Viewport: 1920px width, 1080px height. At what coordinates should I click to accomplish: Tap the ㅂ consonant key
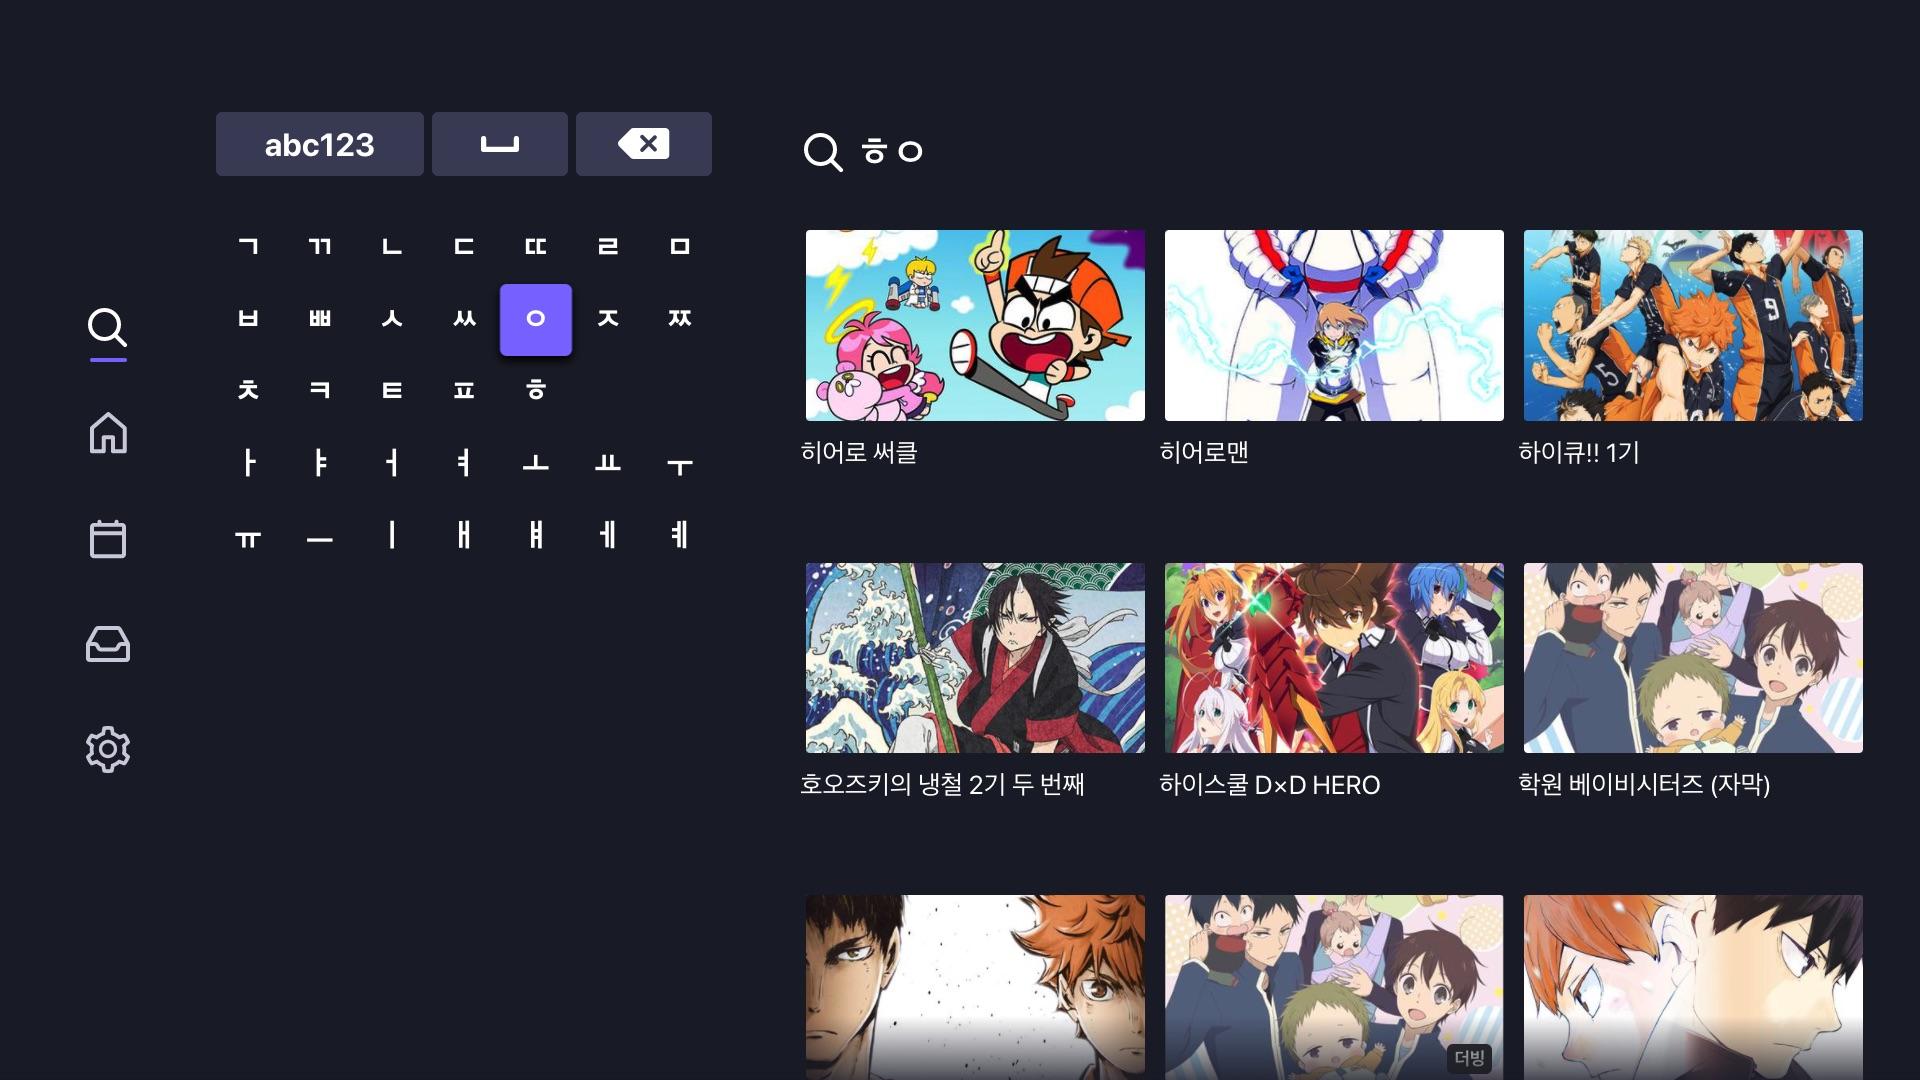click(248, 319)
